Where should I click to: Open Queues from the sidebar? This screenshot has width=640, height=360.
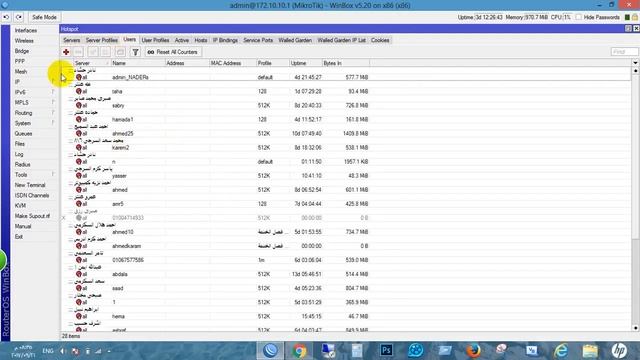pyautogui.click(x=23, y=133)
